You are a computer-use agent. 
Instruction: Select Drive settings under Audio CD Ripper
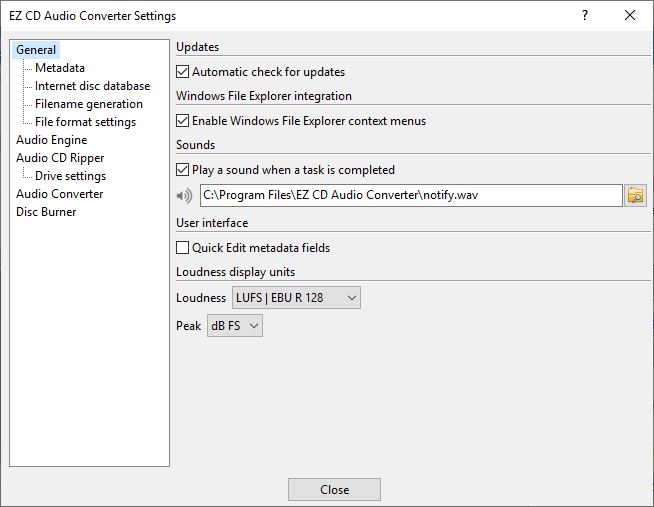point(70,176)
